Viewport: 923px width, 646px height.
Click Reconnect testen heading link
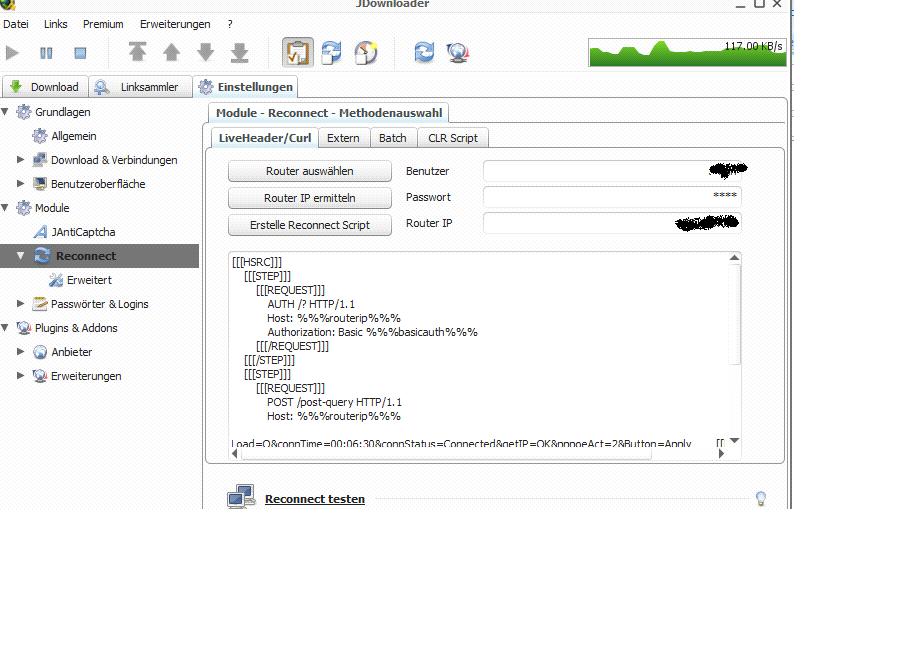(x=315, y=499)
